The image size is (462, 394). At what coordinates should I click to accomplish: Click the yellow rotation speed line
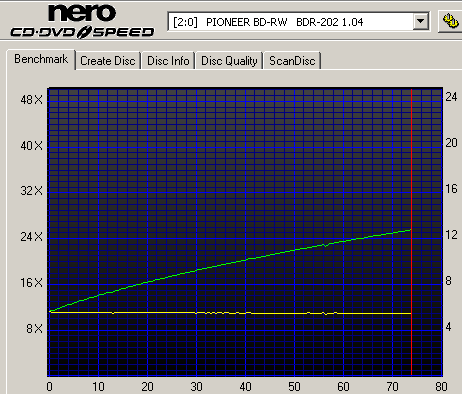pos(230,313)
